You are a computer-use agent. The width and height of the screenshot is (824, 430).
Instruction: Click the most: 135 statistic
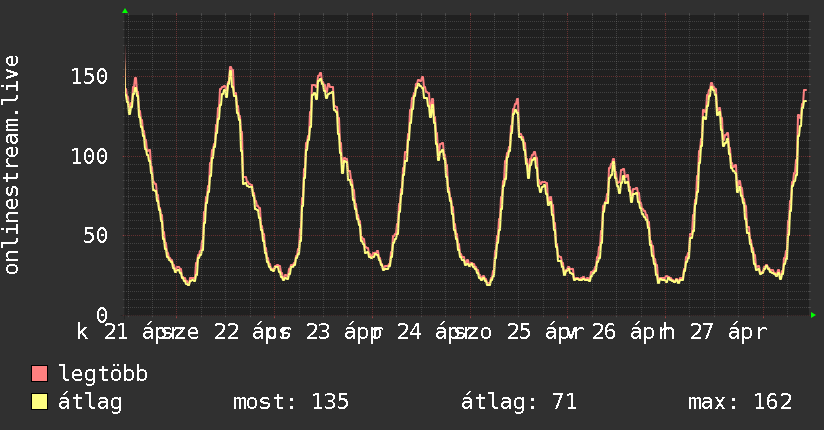click(291, 402)
